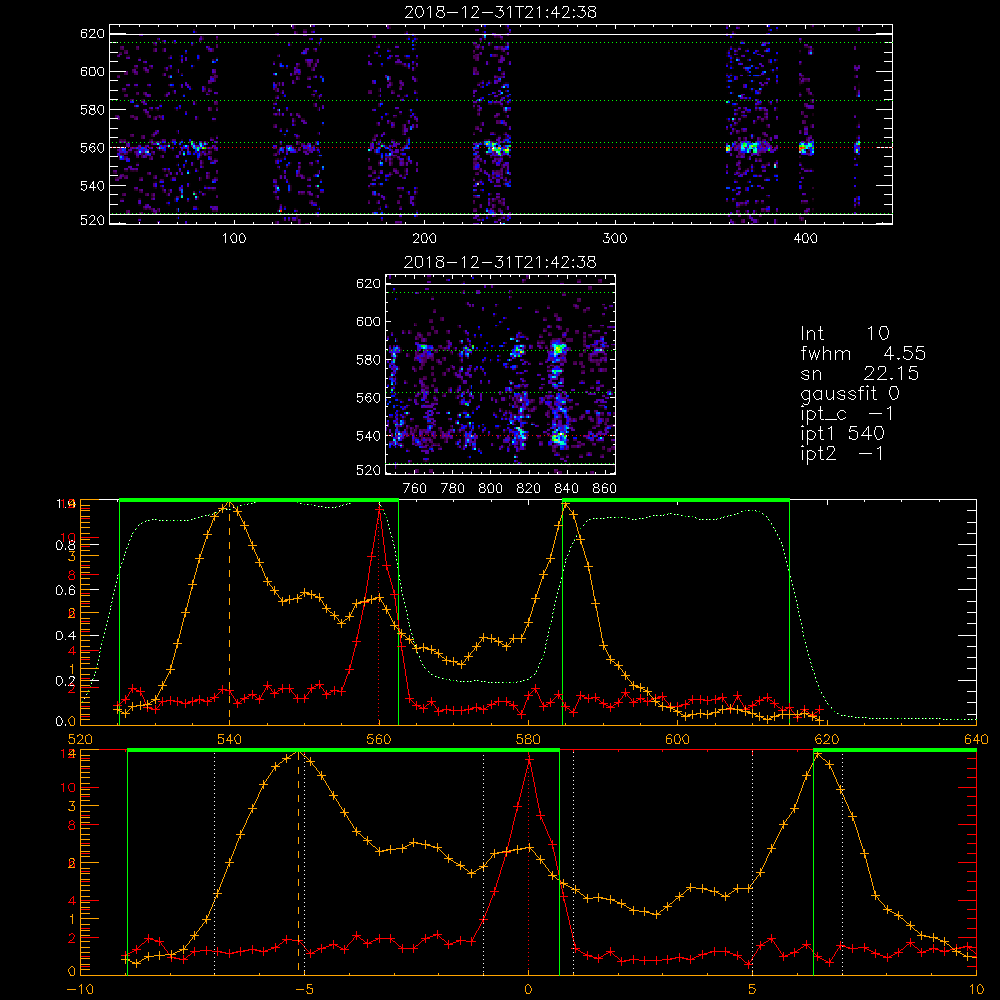
Task: Click x-axis label 800 of middle spectrogram
Action: tap(490, 488)
